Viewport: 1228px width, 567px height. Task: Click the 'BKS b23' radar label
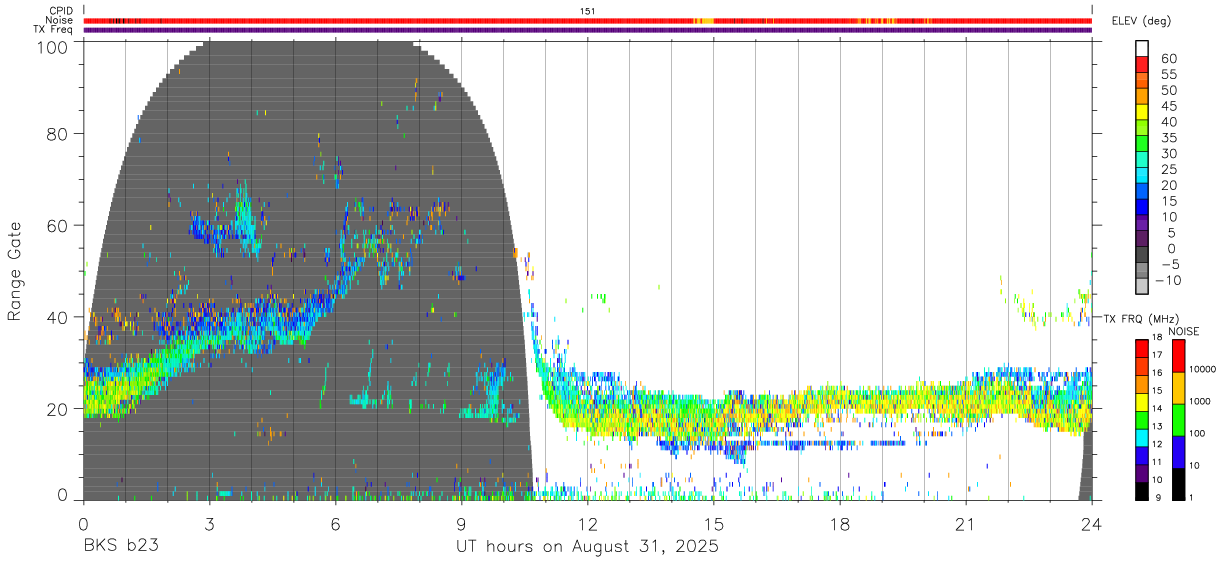(120, 547)
